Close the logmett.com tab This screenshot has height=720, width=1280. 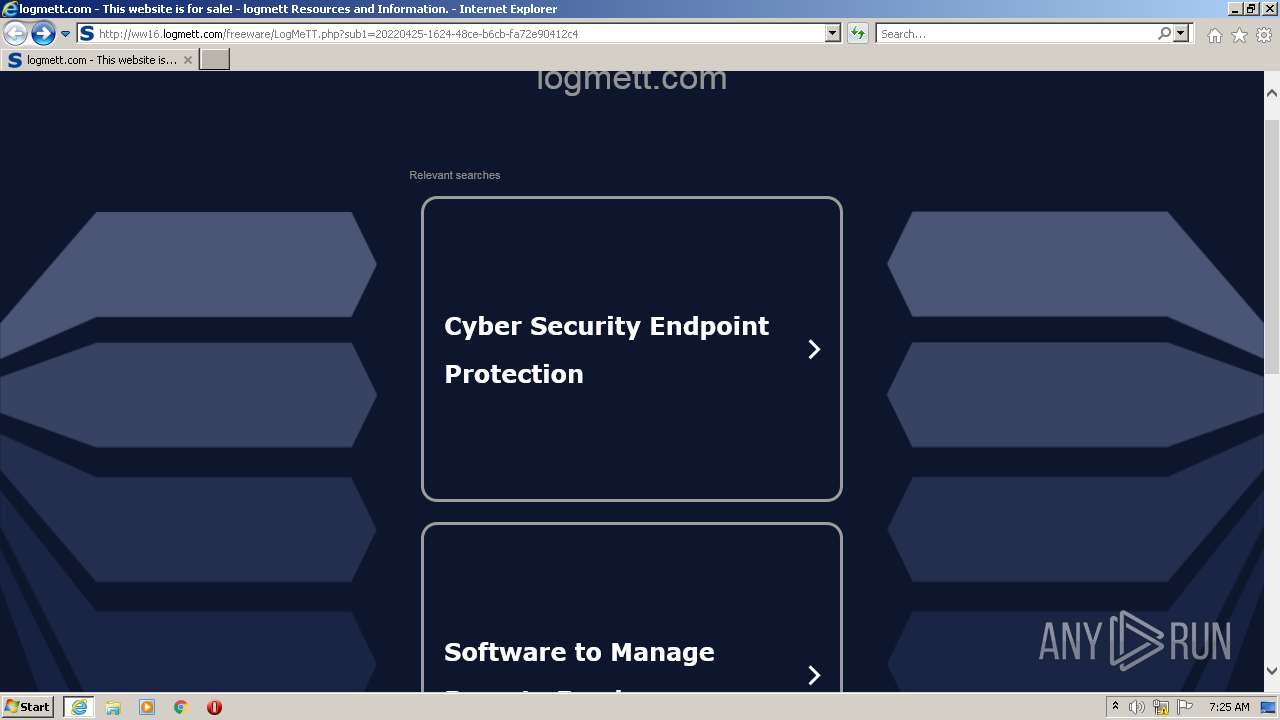[x=187, y=60]
